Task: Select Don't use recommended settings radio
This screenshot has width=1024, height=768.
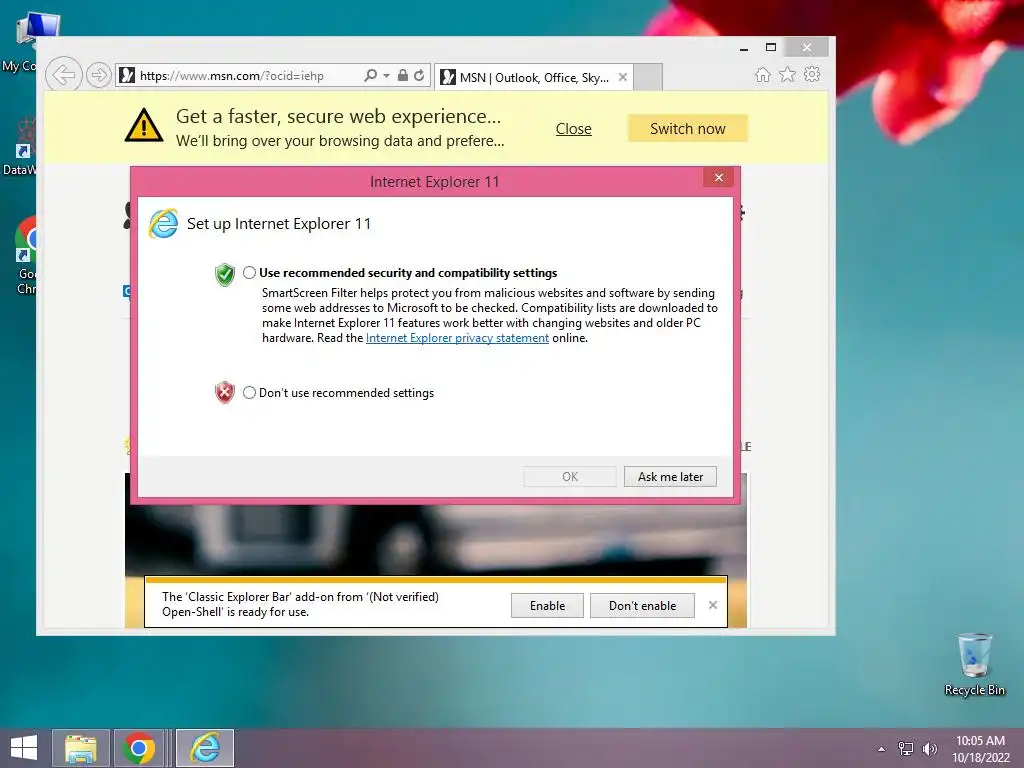Action: click(249, 392)
